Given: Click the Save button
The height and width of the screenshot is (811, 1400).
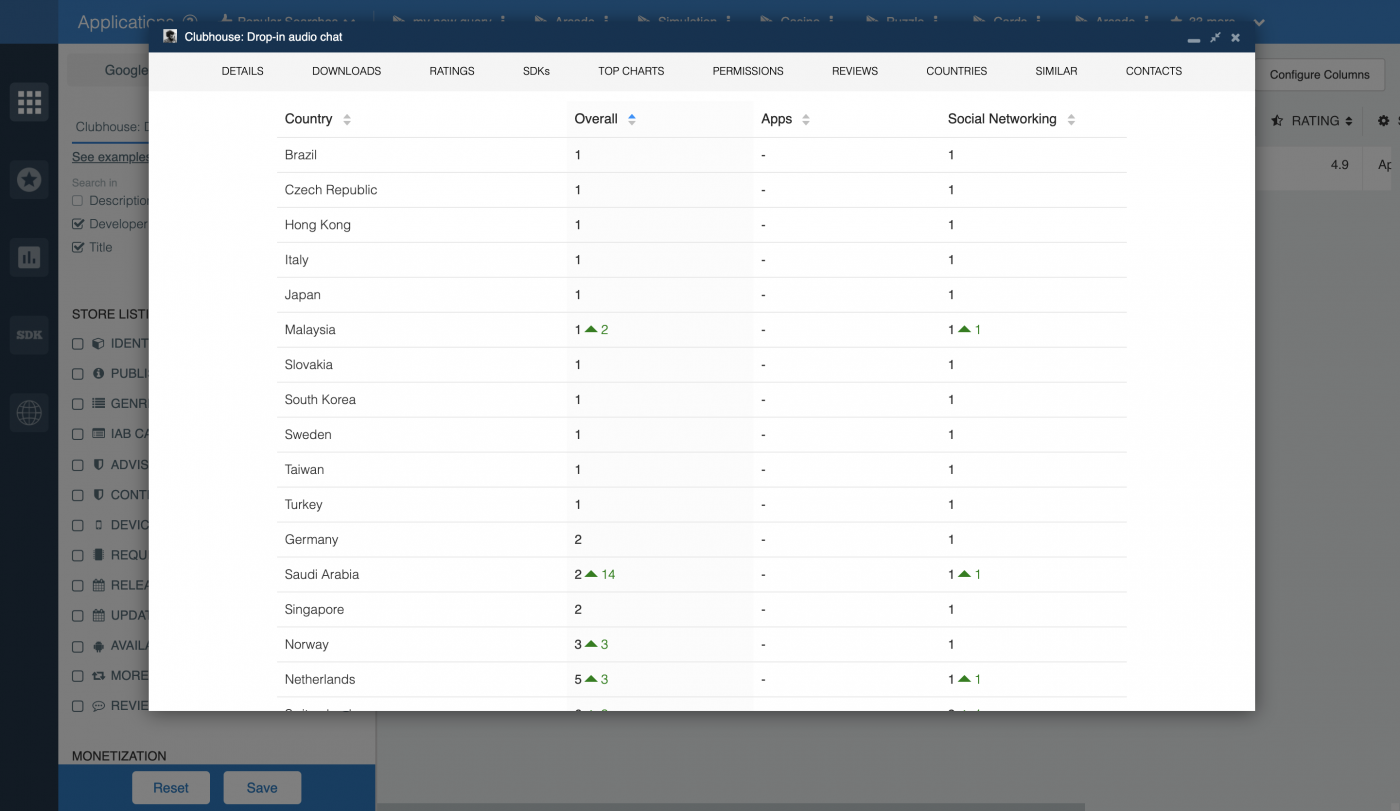Looking at the screenshot, I should (262, 787).
